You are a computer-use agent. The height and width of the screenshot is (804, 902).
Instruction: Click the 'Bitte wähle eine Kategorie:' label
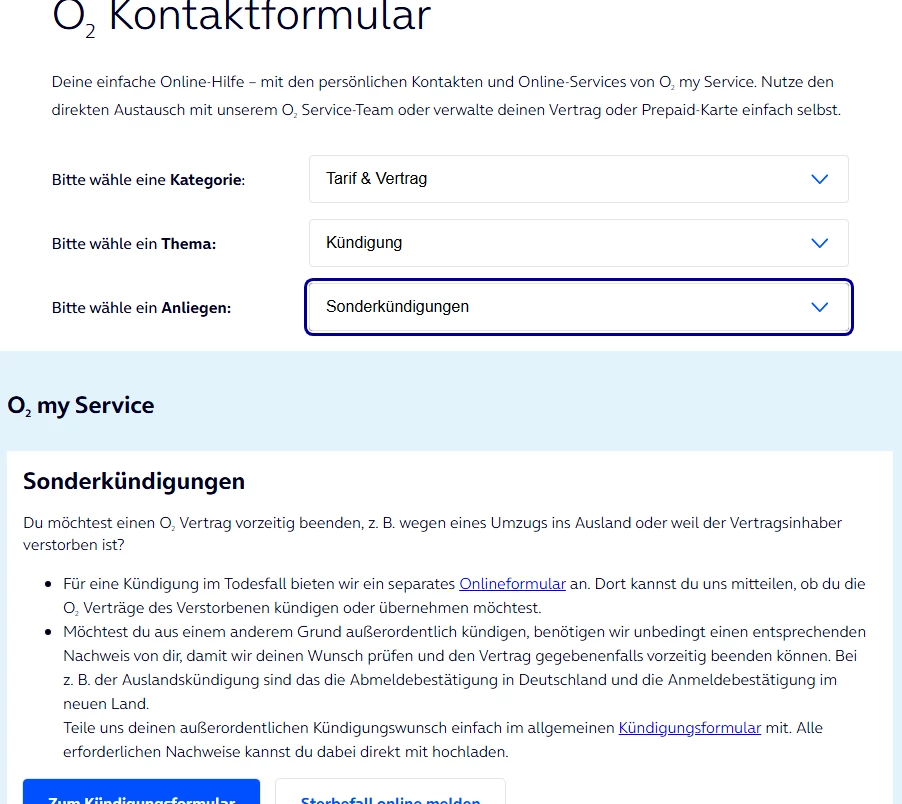coord(148,179)
